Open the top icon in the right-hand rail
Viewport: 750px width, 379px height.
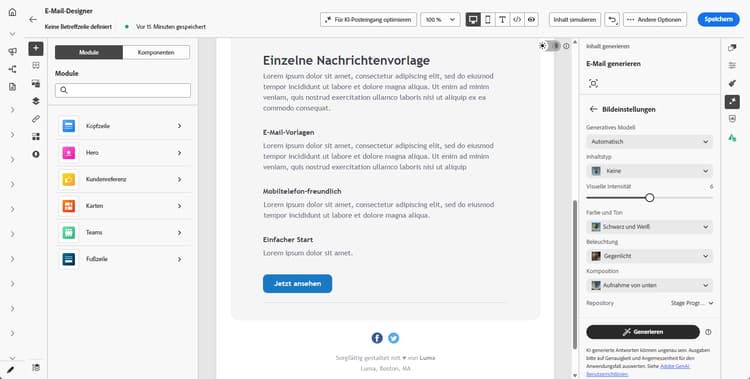[732, 48]
